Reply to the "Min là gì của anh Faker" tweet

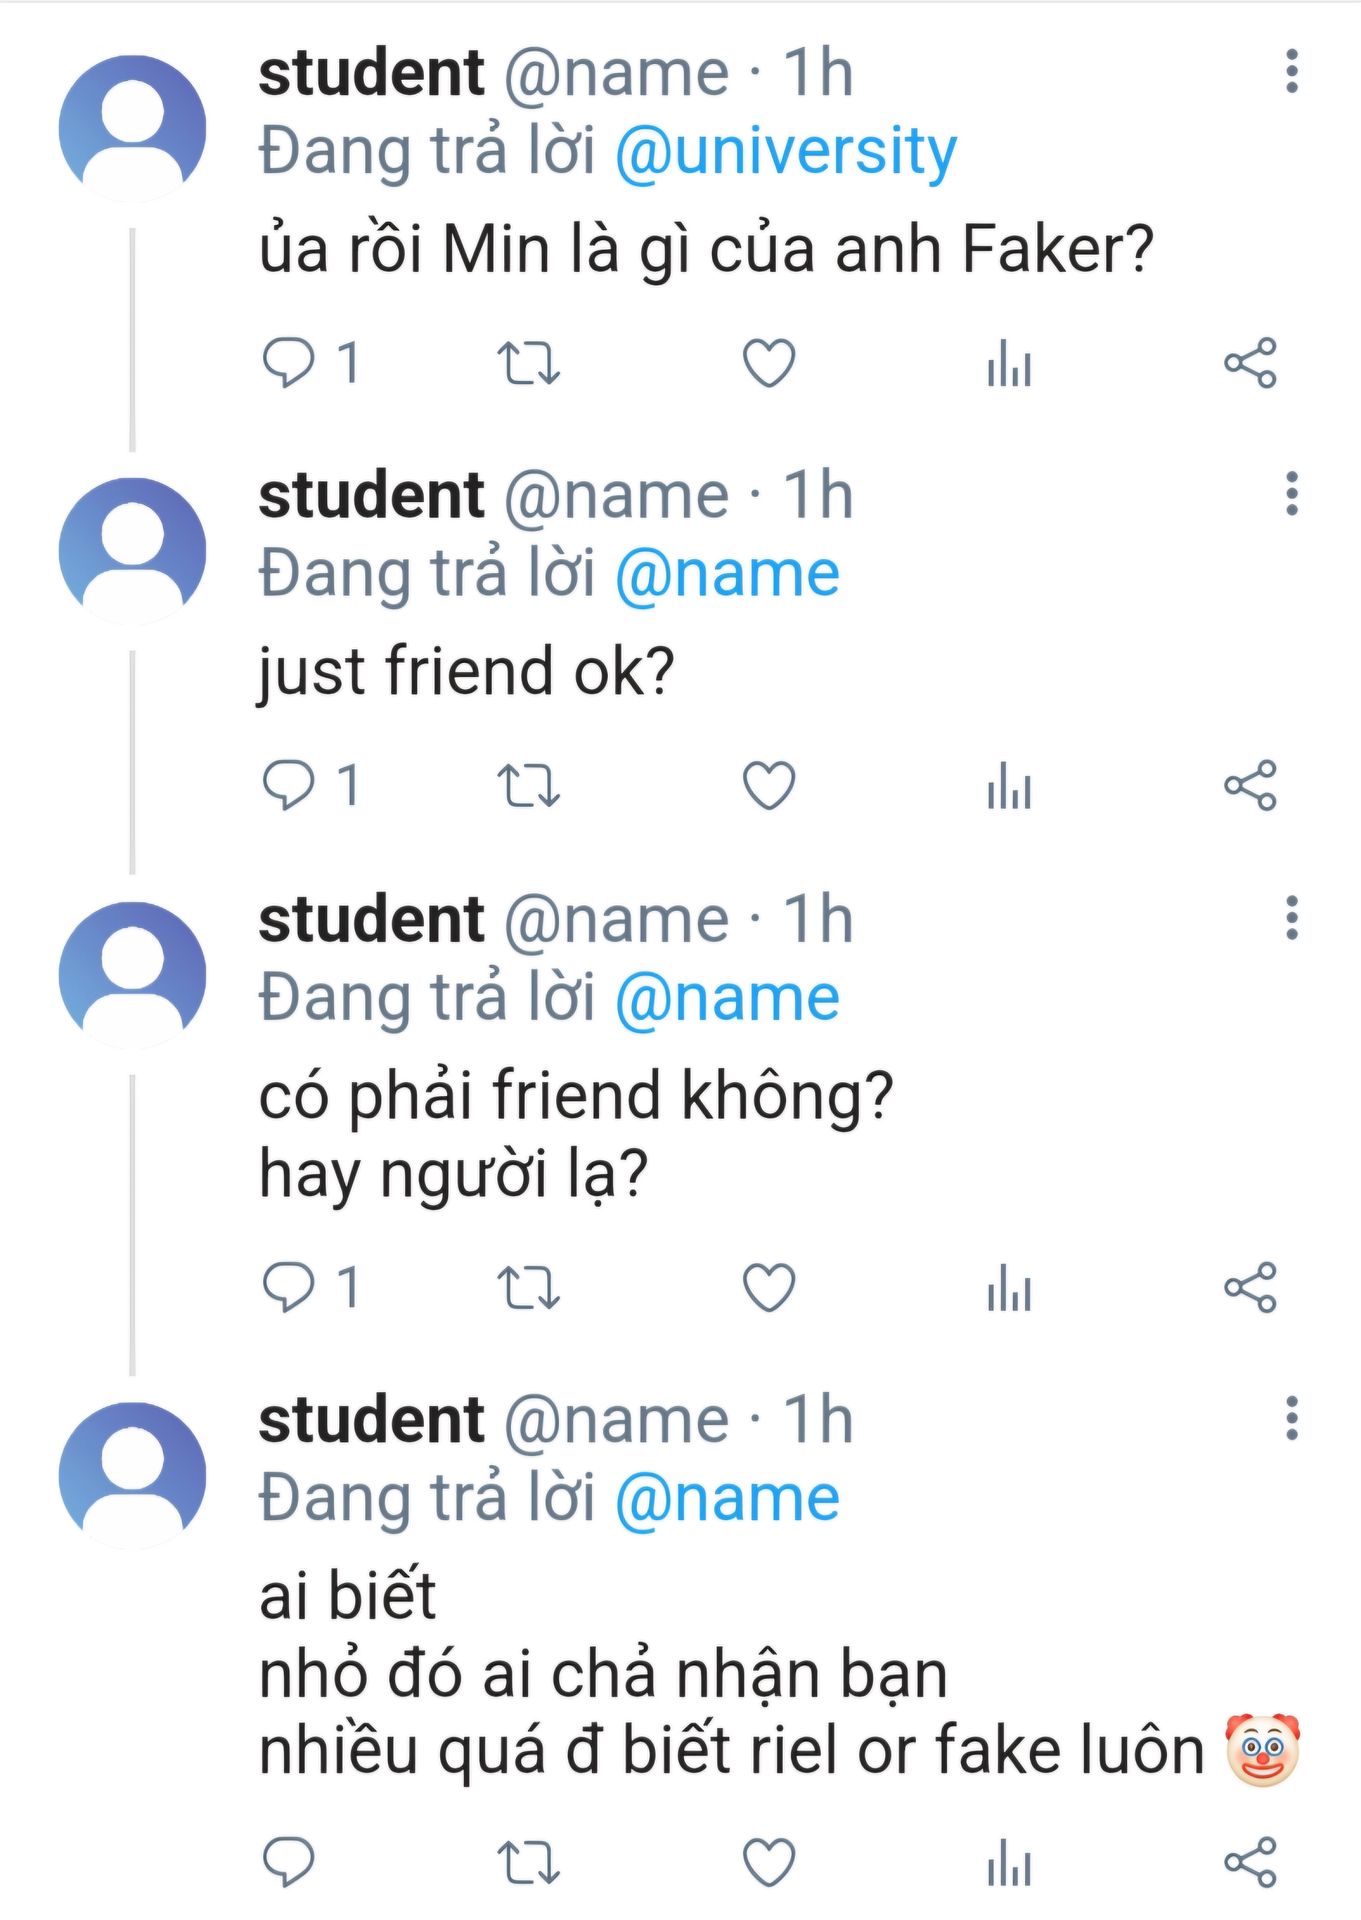click(289, 362)
